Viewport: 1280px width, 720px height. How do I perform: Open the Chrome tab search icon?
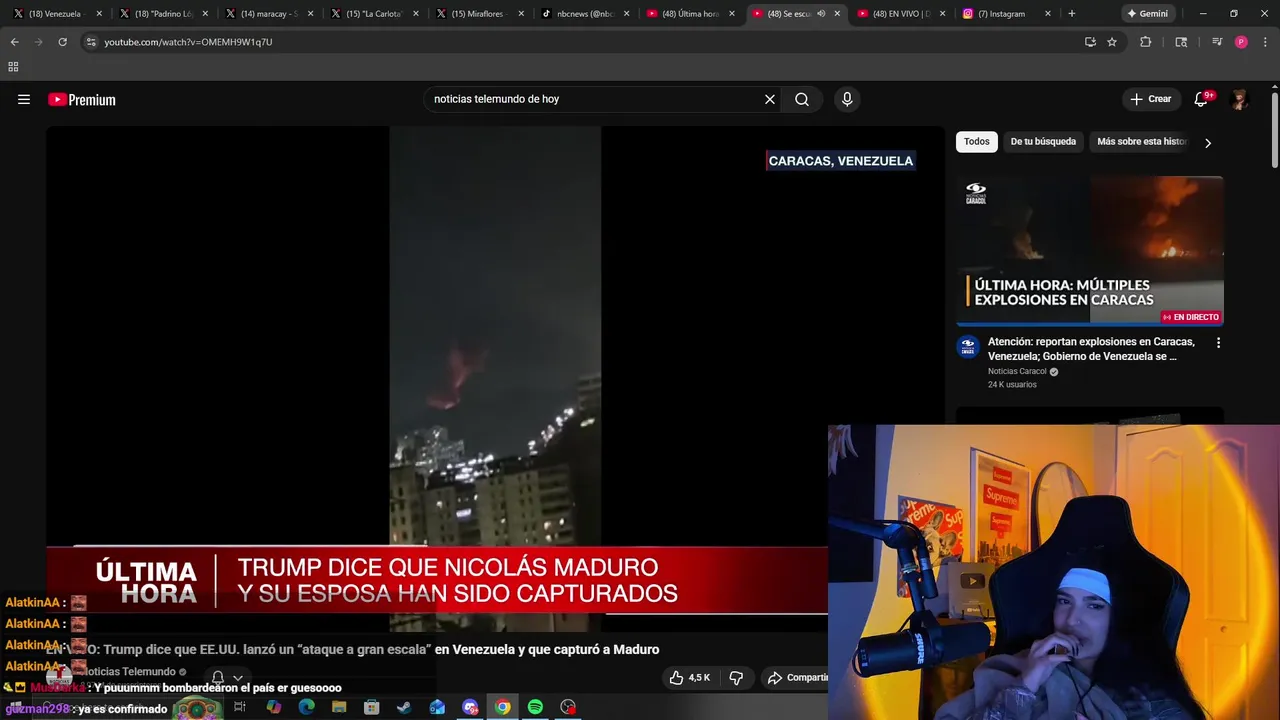pos(1181,42)
